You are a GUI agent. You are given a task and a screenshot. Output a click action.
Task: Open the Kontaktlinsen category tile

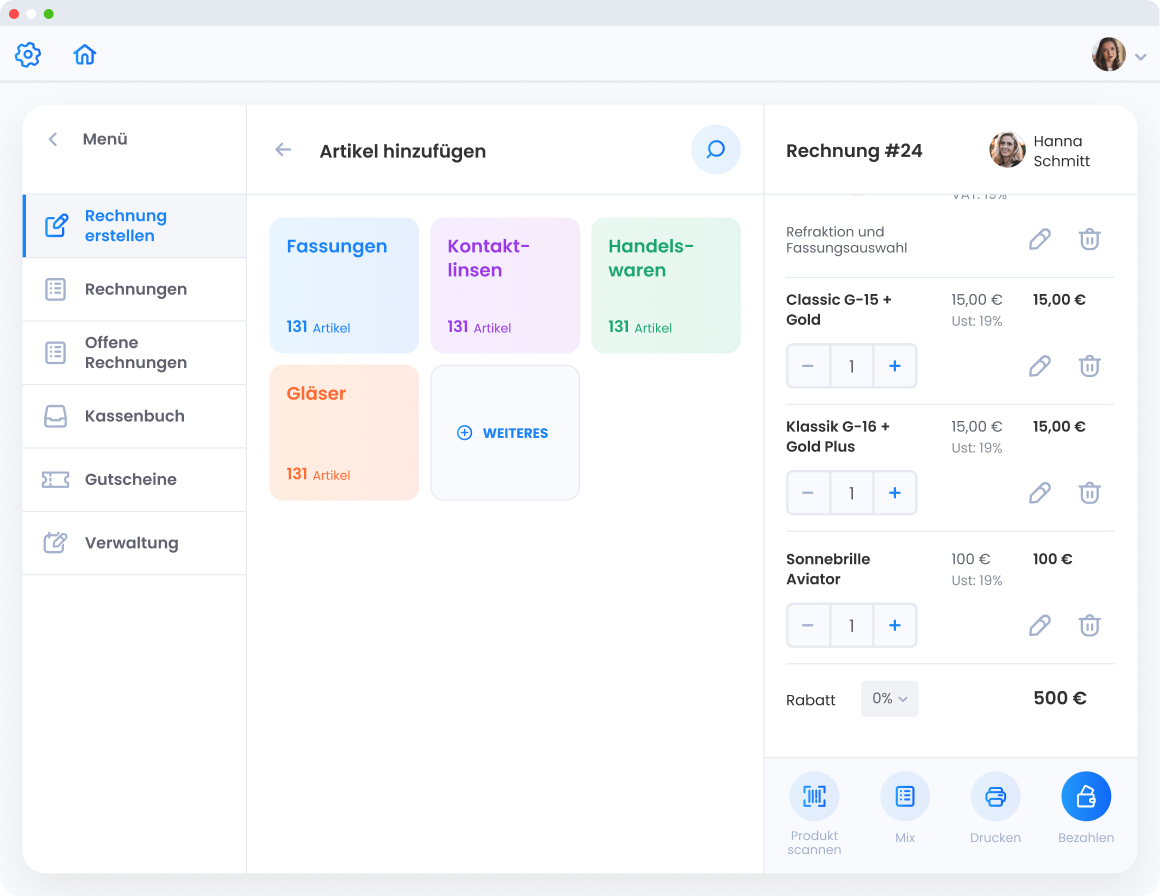coord(505,285)
